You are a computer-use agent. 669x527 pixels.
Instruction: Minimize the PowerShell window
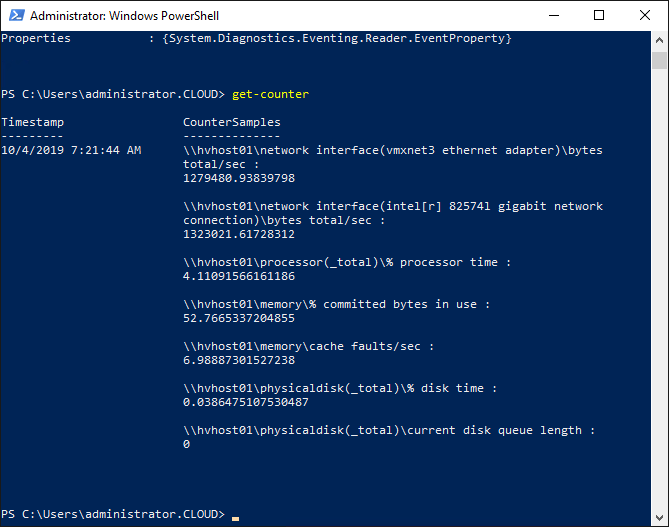point(554,15)
